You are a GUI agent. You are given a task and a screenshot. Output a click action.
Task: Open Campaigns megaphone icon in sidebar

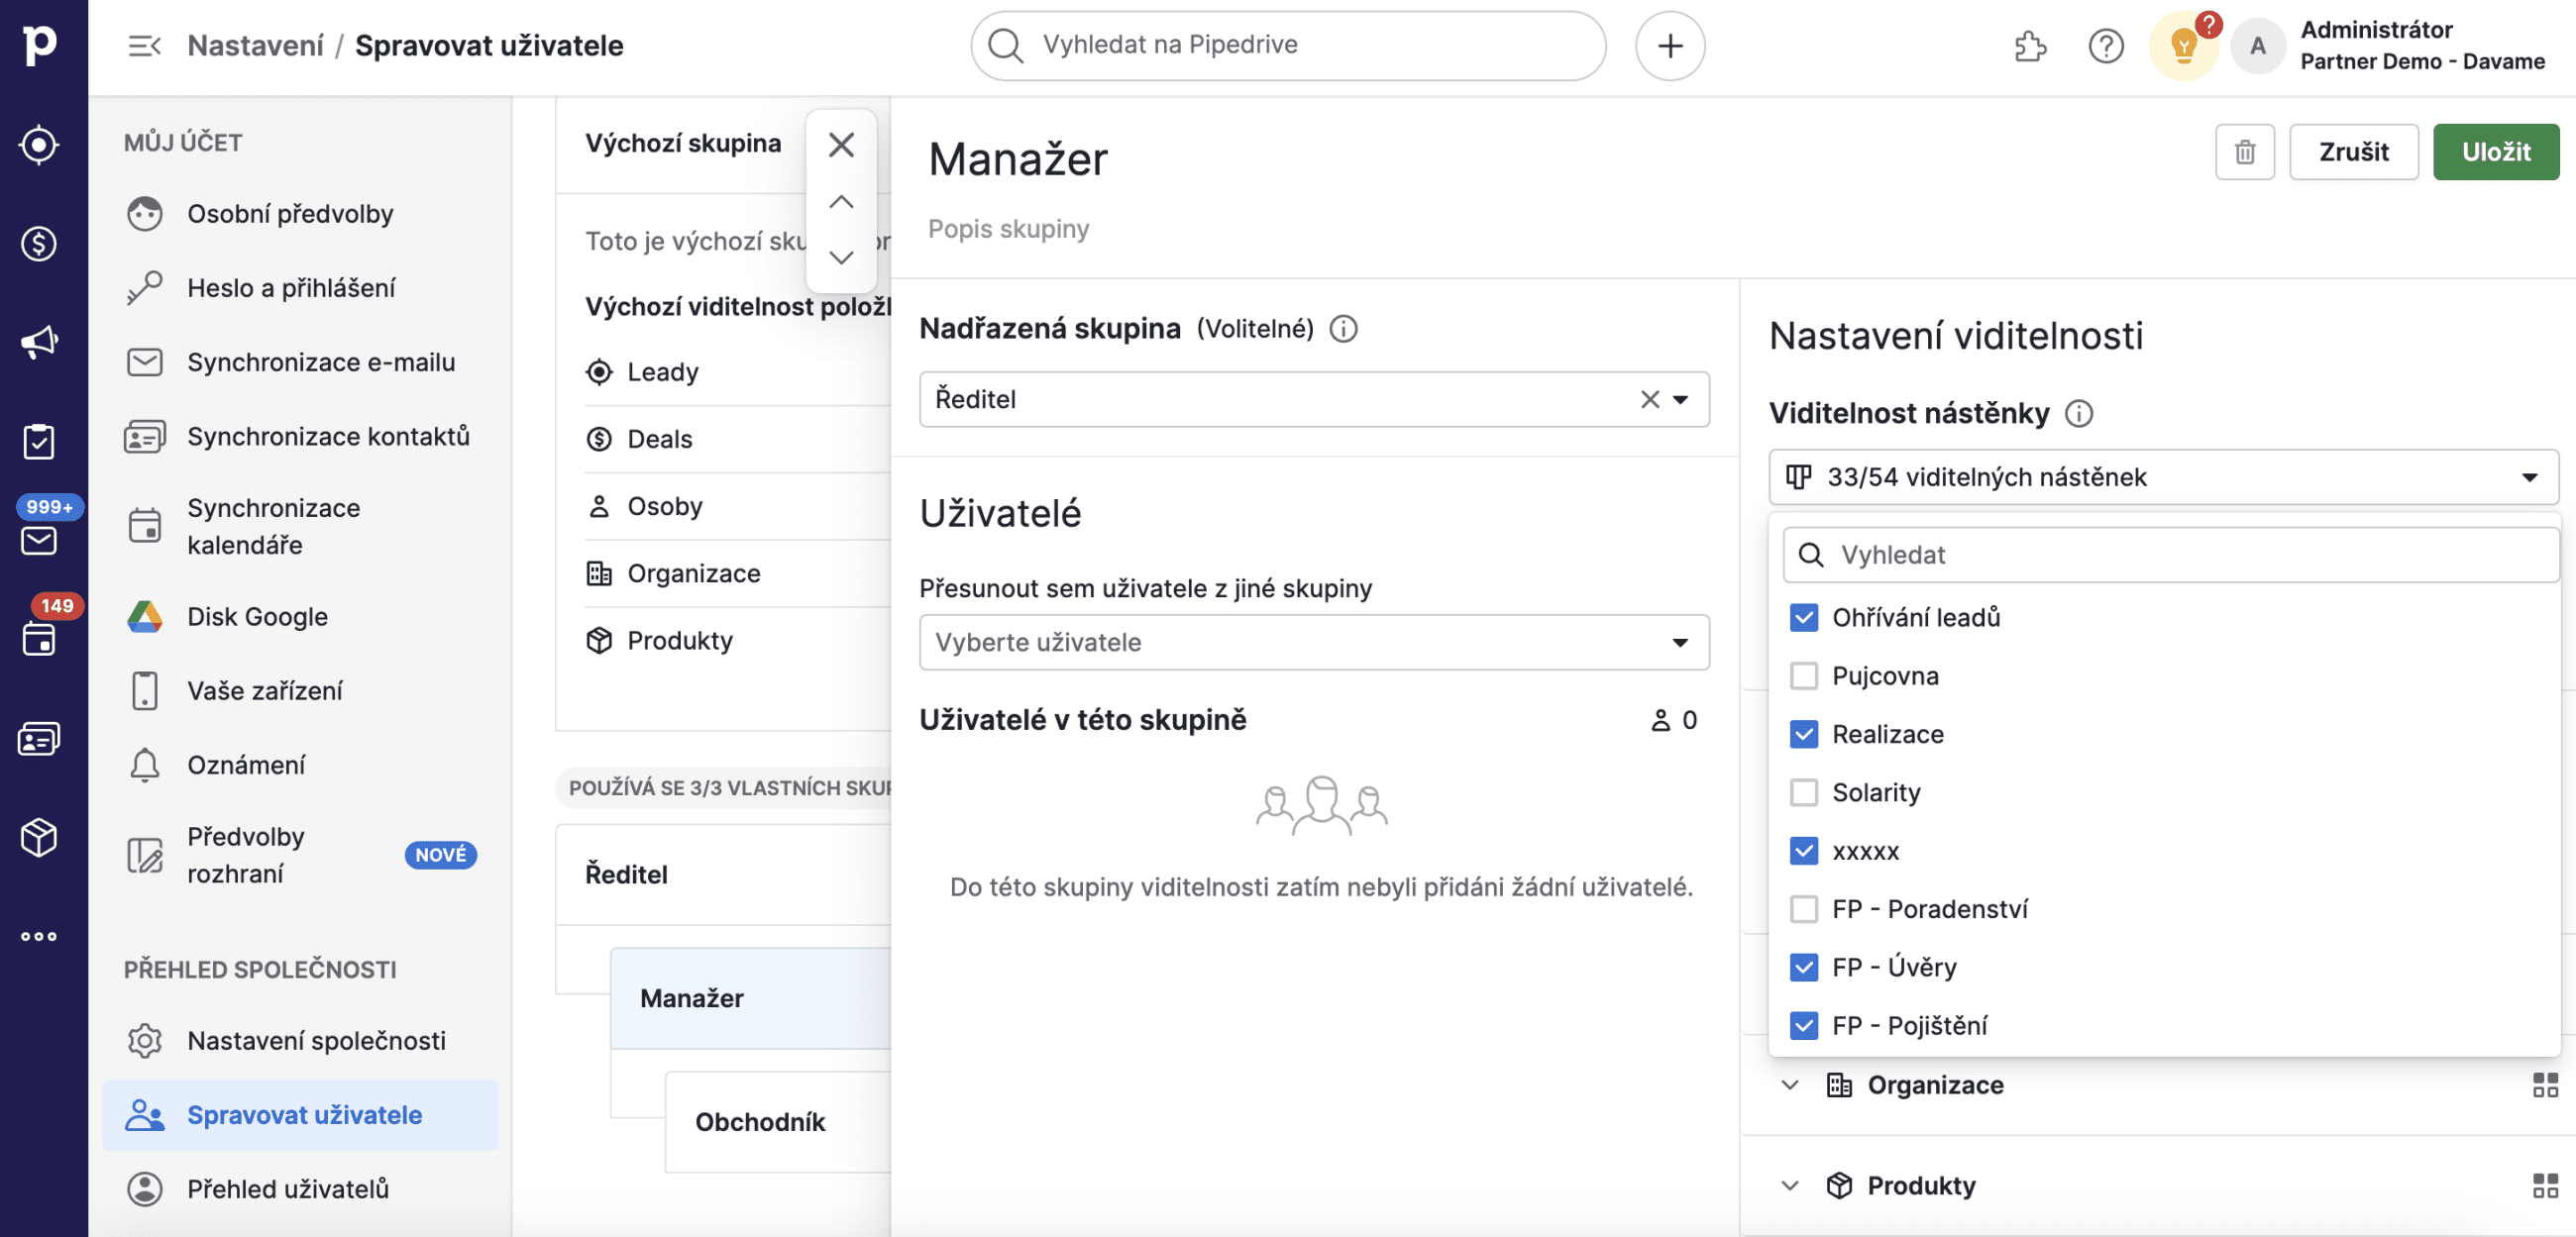(x=39, y=342)
